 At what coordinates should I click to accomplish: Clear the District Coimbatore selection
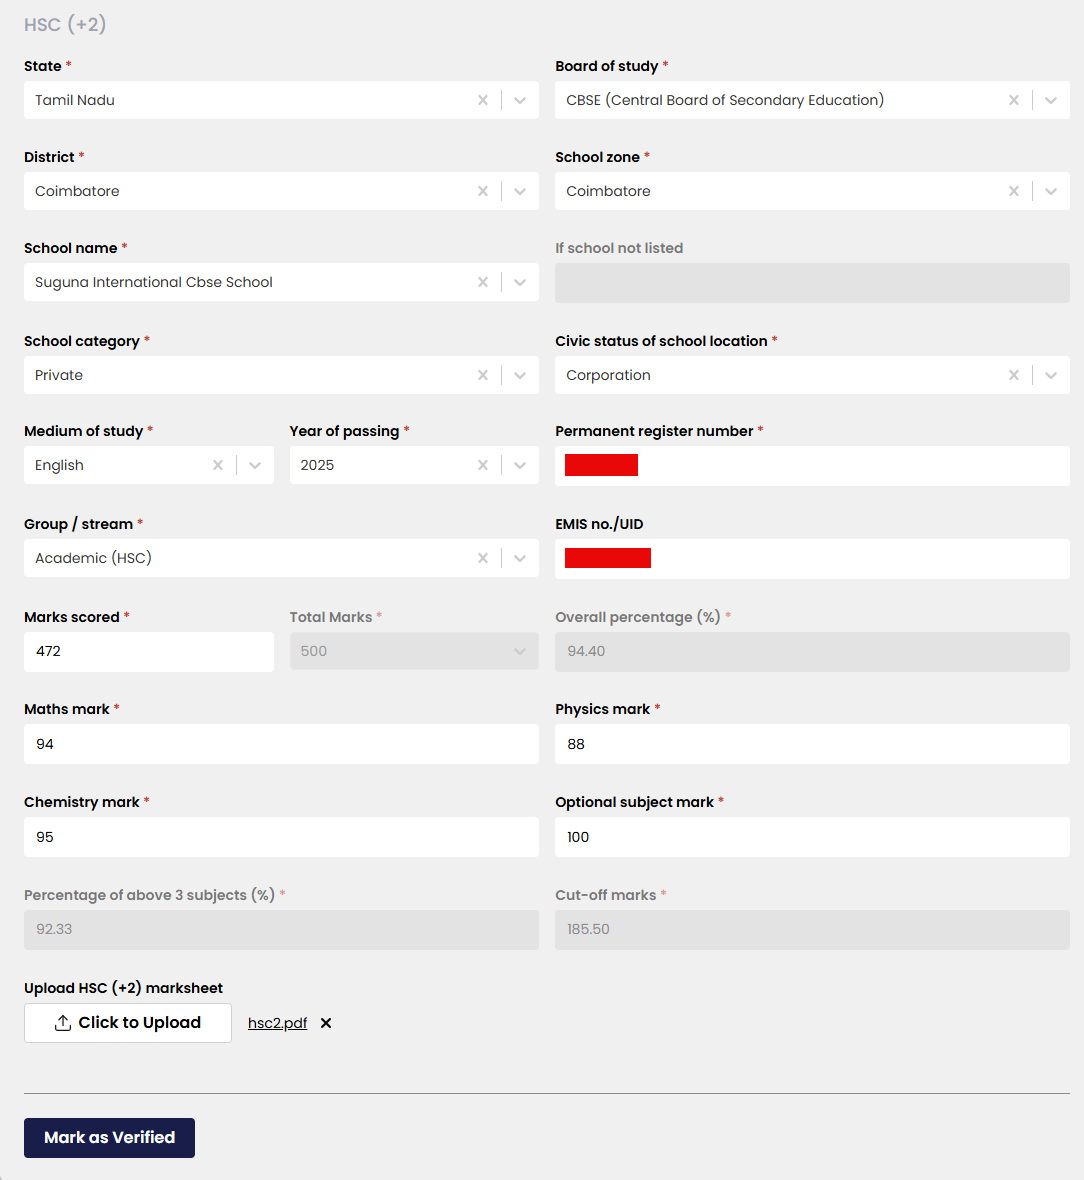click(x=483, y=191)
